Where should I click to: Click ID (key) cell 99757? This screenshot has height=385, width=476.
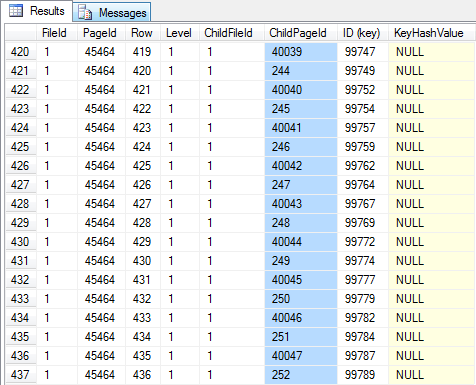pyautogui.click(x=363, y=128)
